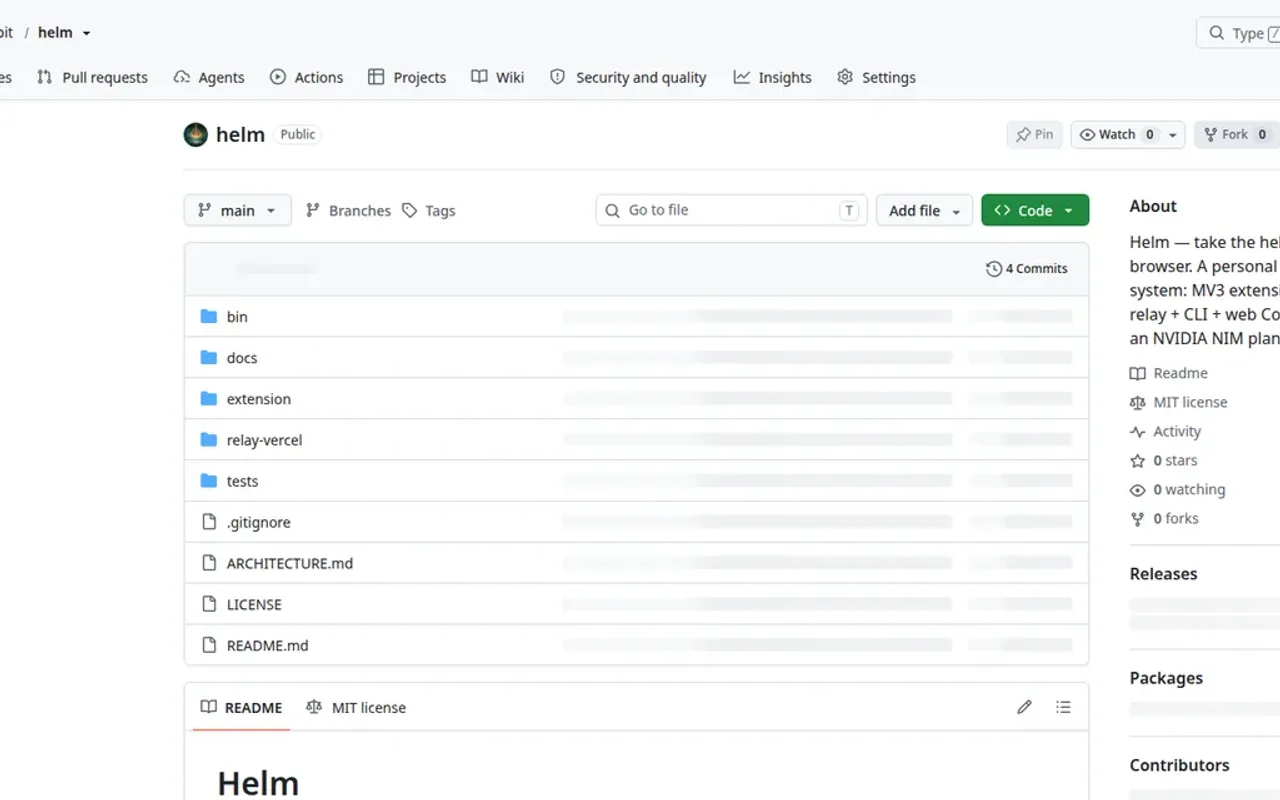Switch to the Wiki tab
The image size is (1280, 800).
498,77
